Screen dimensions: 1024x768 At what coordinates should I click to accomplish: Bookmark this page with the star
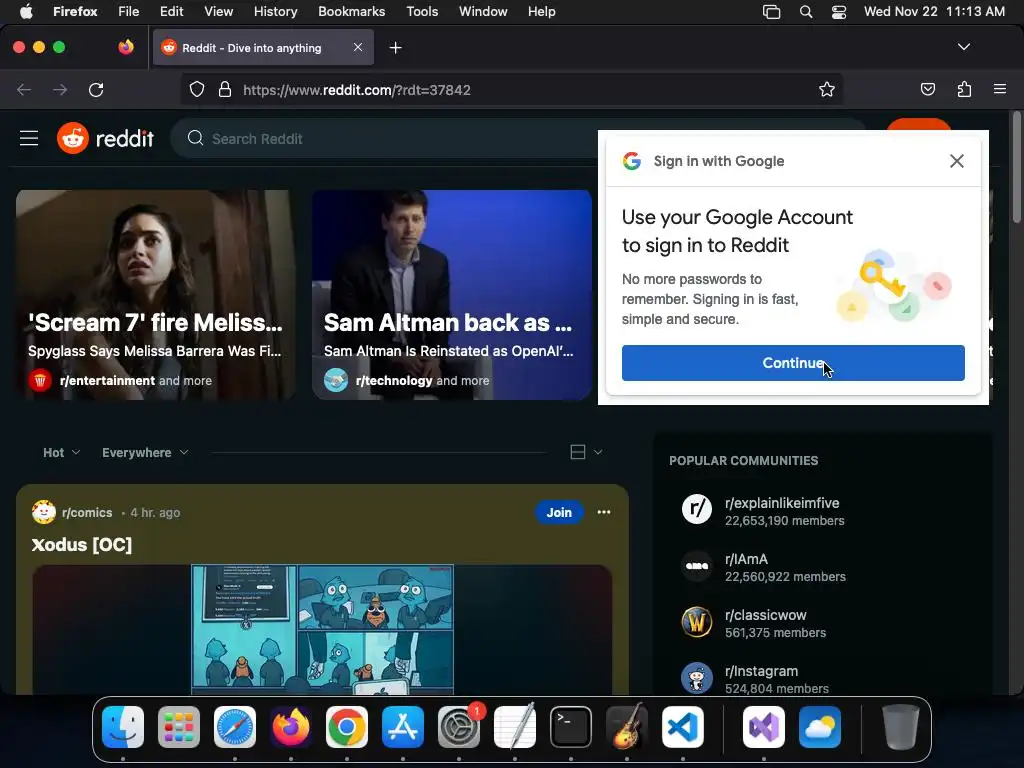[x=827, y=89]
